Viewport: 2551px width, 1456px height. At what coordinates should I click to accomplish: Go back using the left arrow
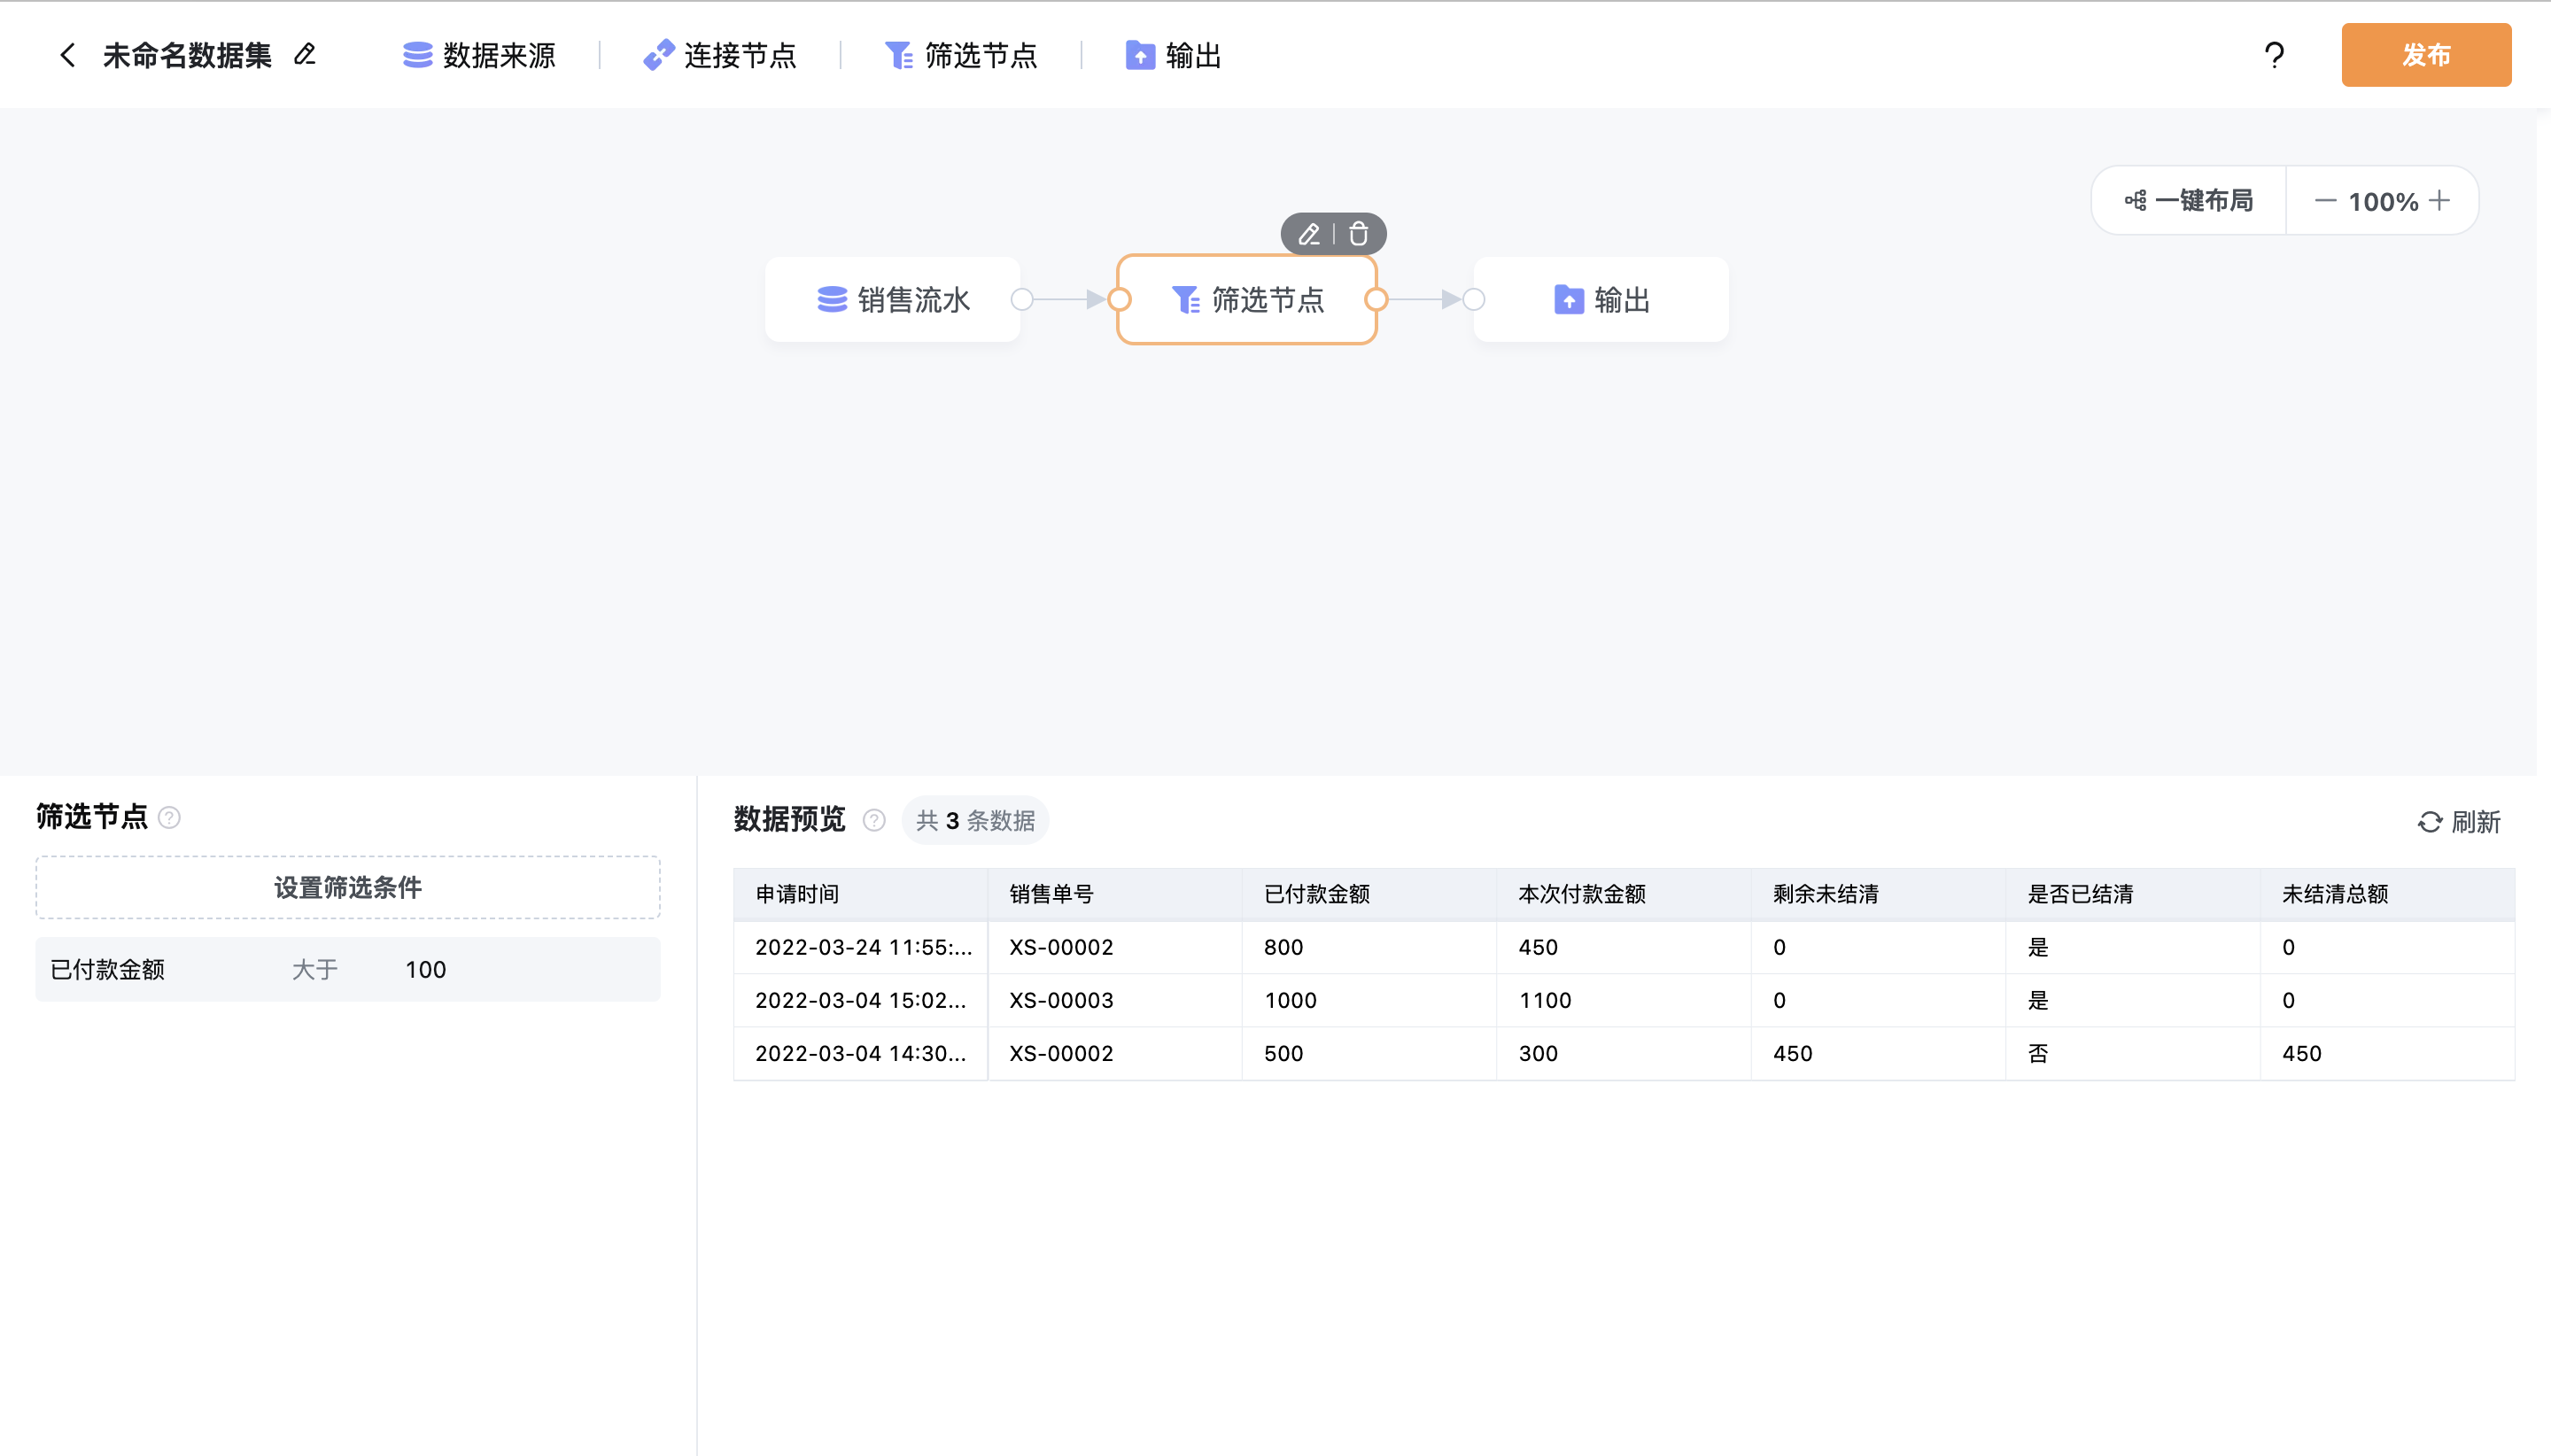67,55
